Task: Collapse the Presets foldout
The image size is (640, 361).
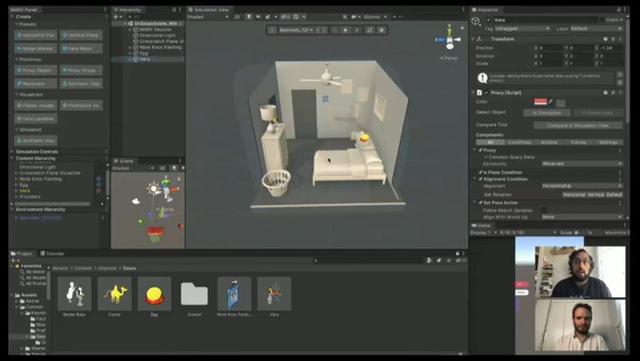Action: (18, 25)
